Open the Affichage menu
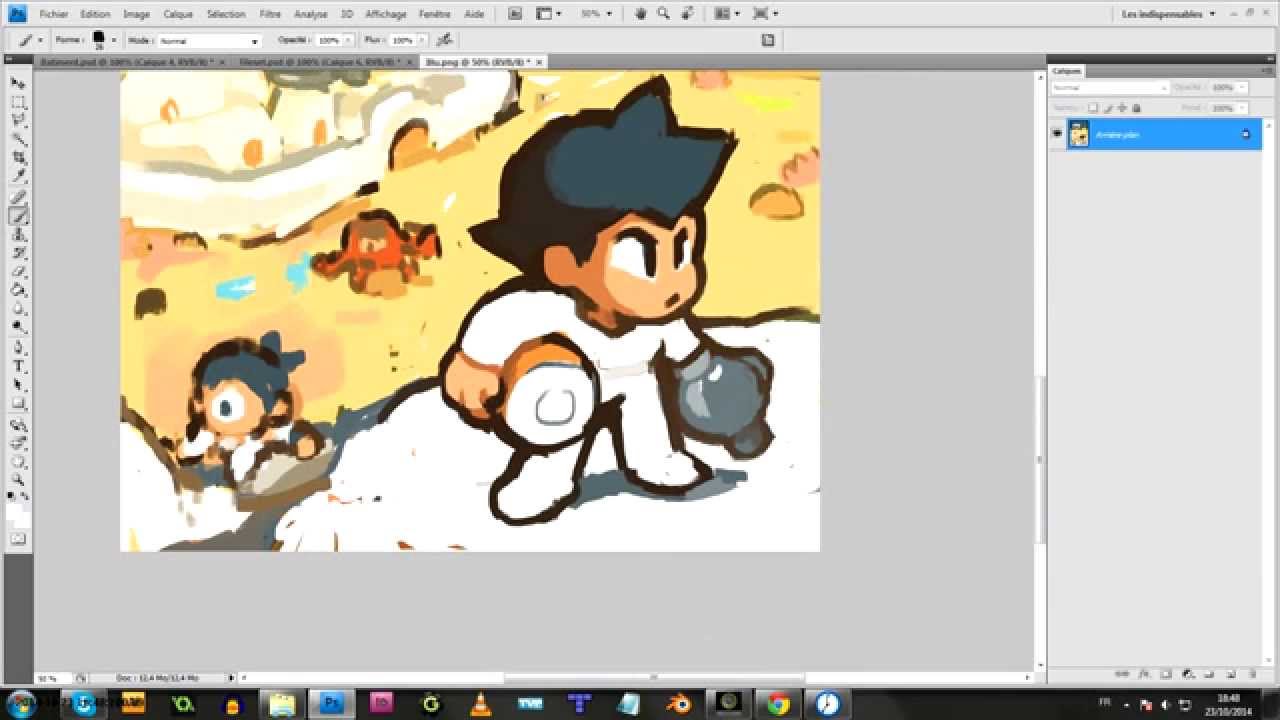The height and width of the screenshot is (720, 1280). pos(386,14)
